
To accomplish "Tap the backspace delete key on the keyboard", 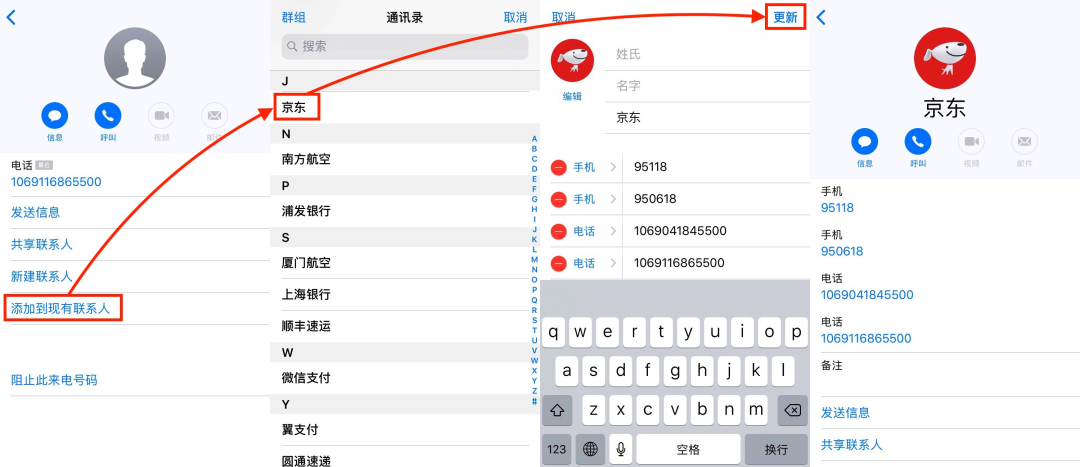I will coord(792,411).
